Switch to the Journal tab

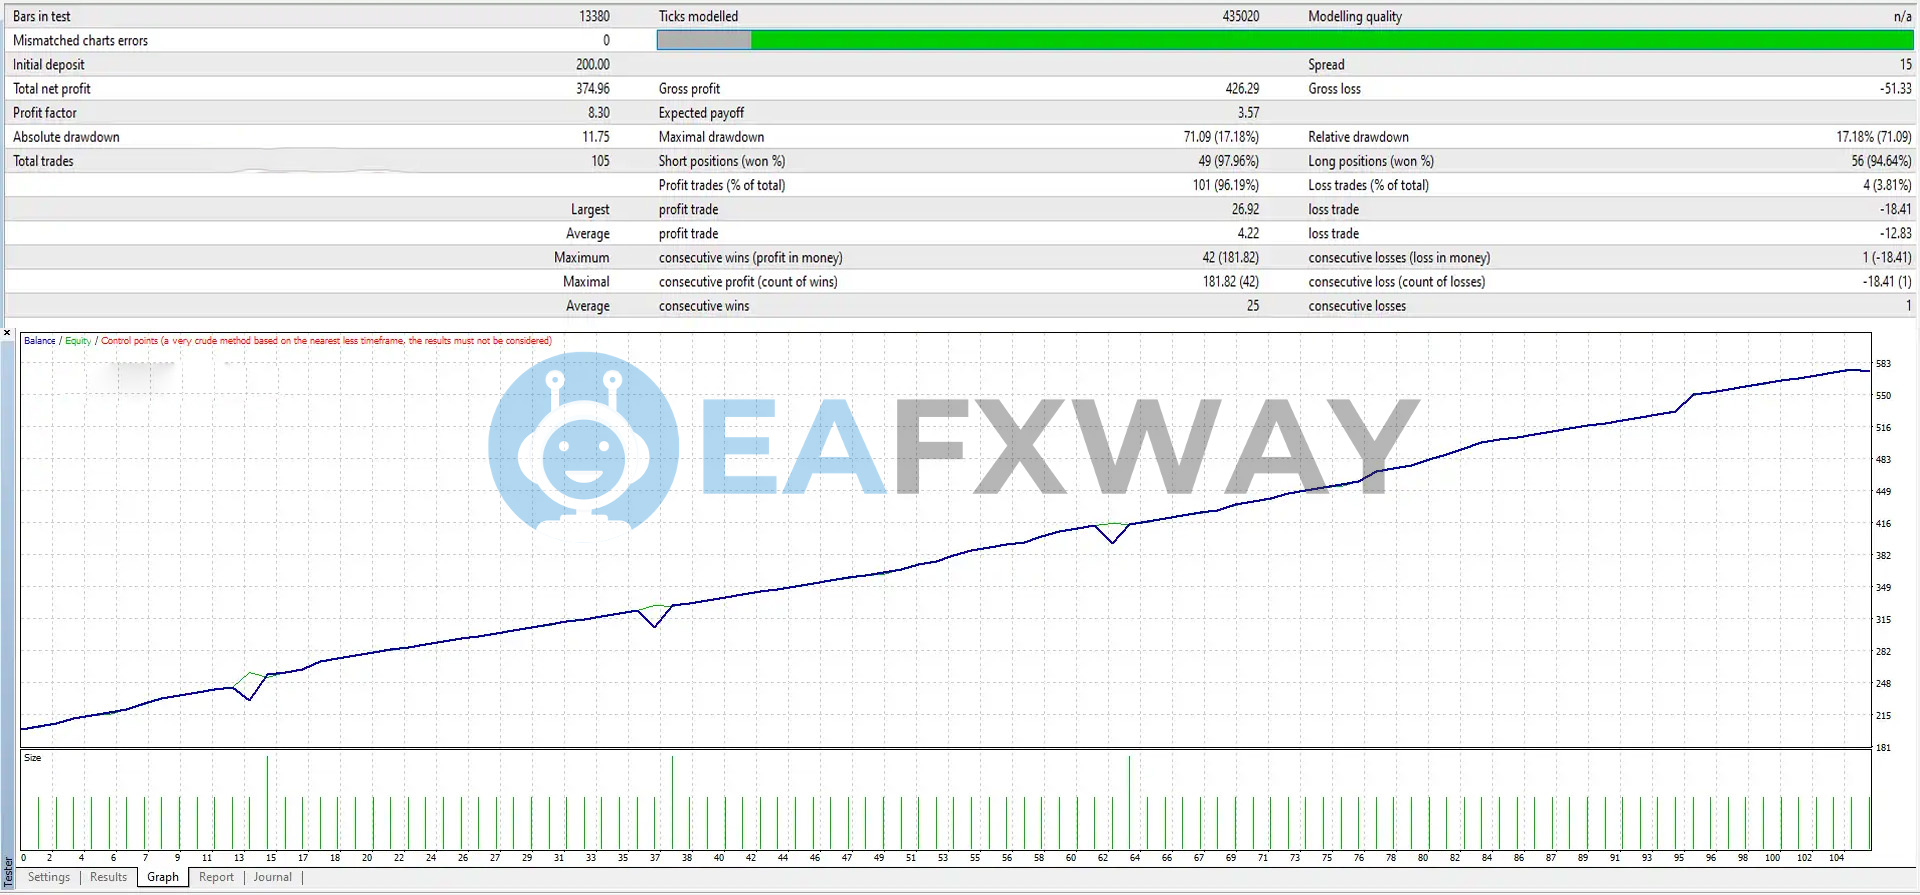(273, 877)
